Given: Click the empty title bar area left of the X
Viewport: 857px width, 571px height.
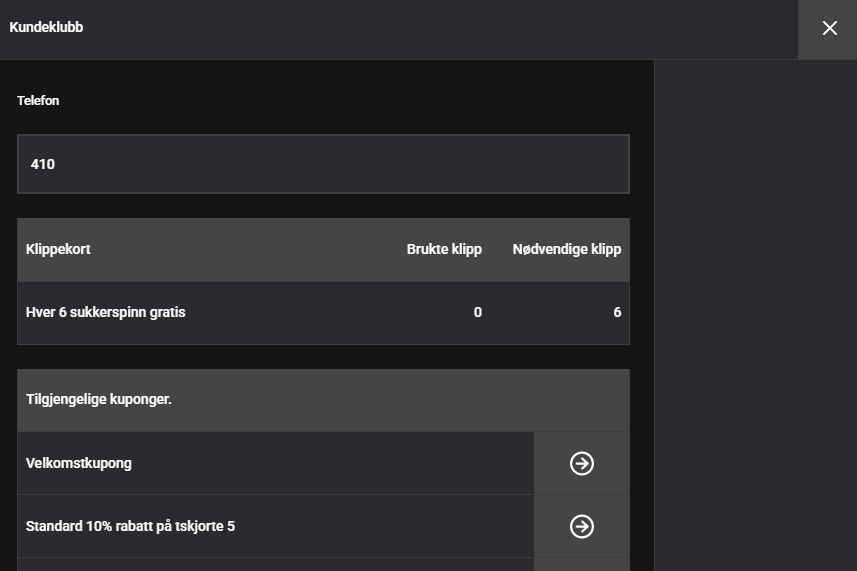Looking at the screenshot, I should (x=437, y=30).
